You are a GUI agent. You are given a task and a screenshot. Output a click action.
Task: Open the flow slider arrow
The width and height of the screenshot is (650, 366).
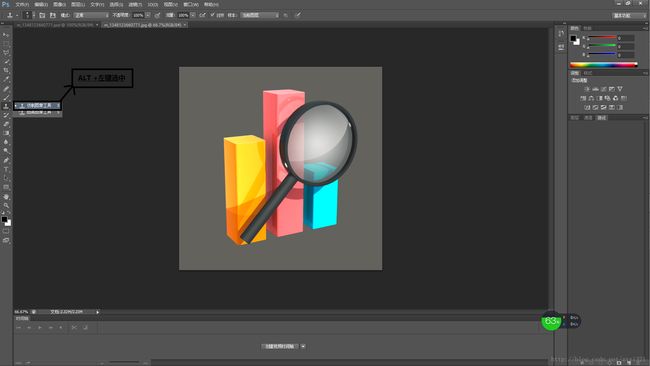(193, 15)
